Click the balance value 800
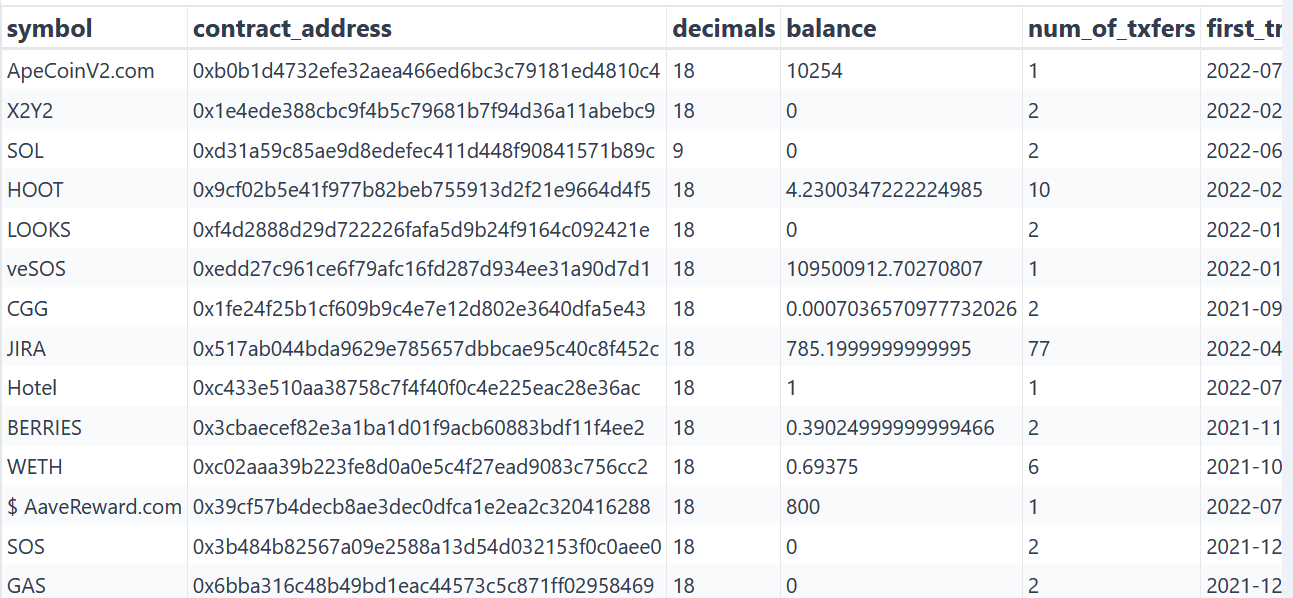 [x=804, y=507]
